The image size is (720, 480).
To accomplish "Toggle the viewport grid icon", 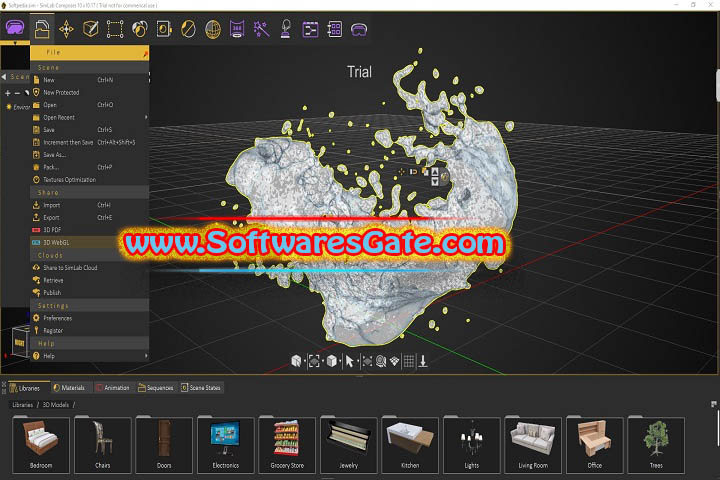I will tap(409, 361).
